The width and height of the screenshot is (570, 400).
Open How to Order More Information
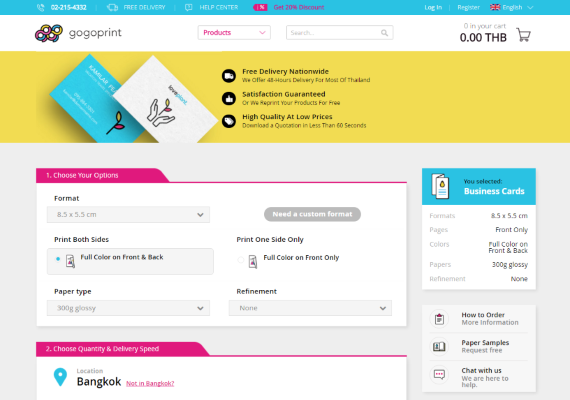(490, 319)
